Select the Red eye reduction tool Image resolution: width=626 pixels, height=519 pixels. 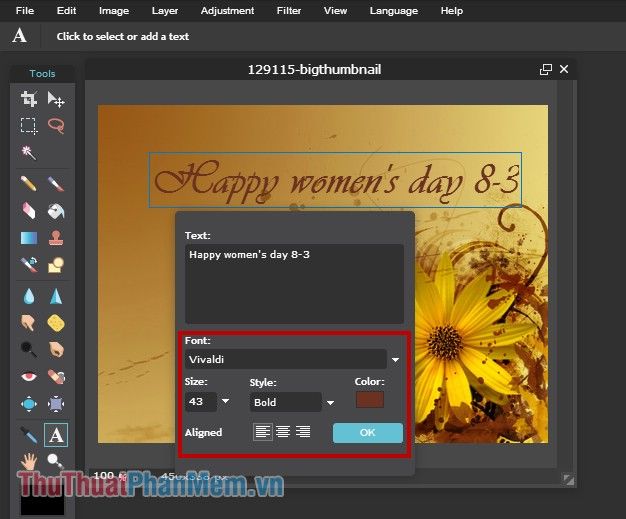point(29,376)
